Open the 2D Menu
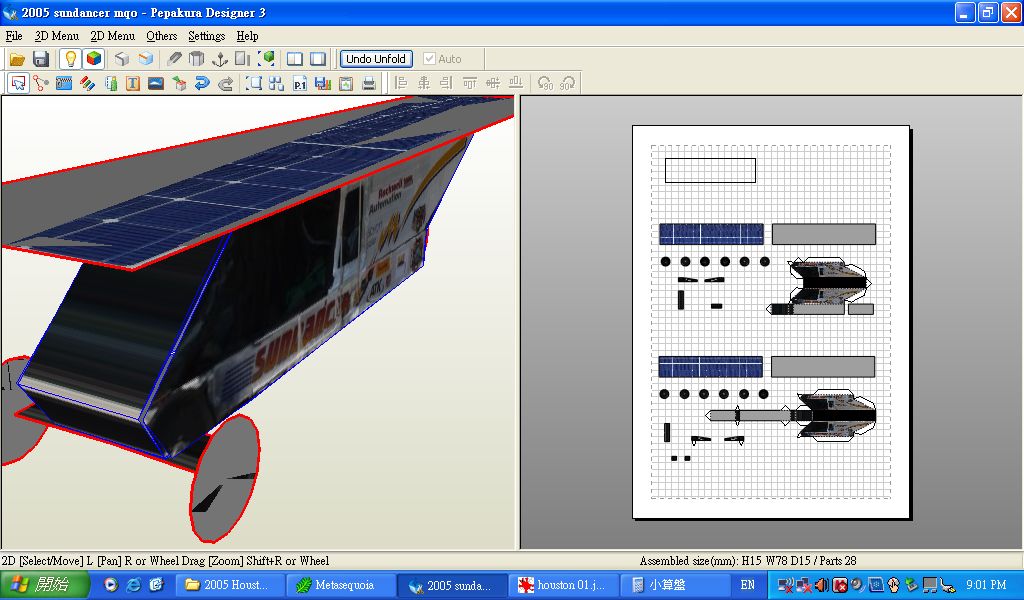 [112, 36]
